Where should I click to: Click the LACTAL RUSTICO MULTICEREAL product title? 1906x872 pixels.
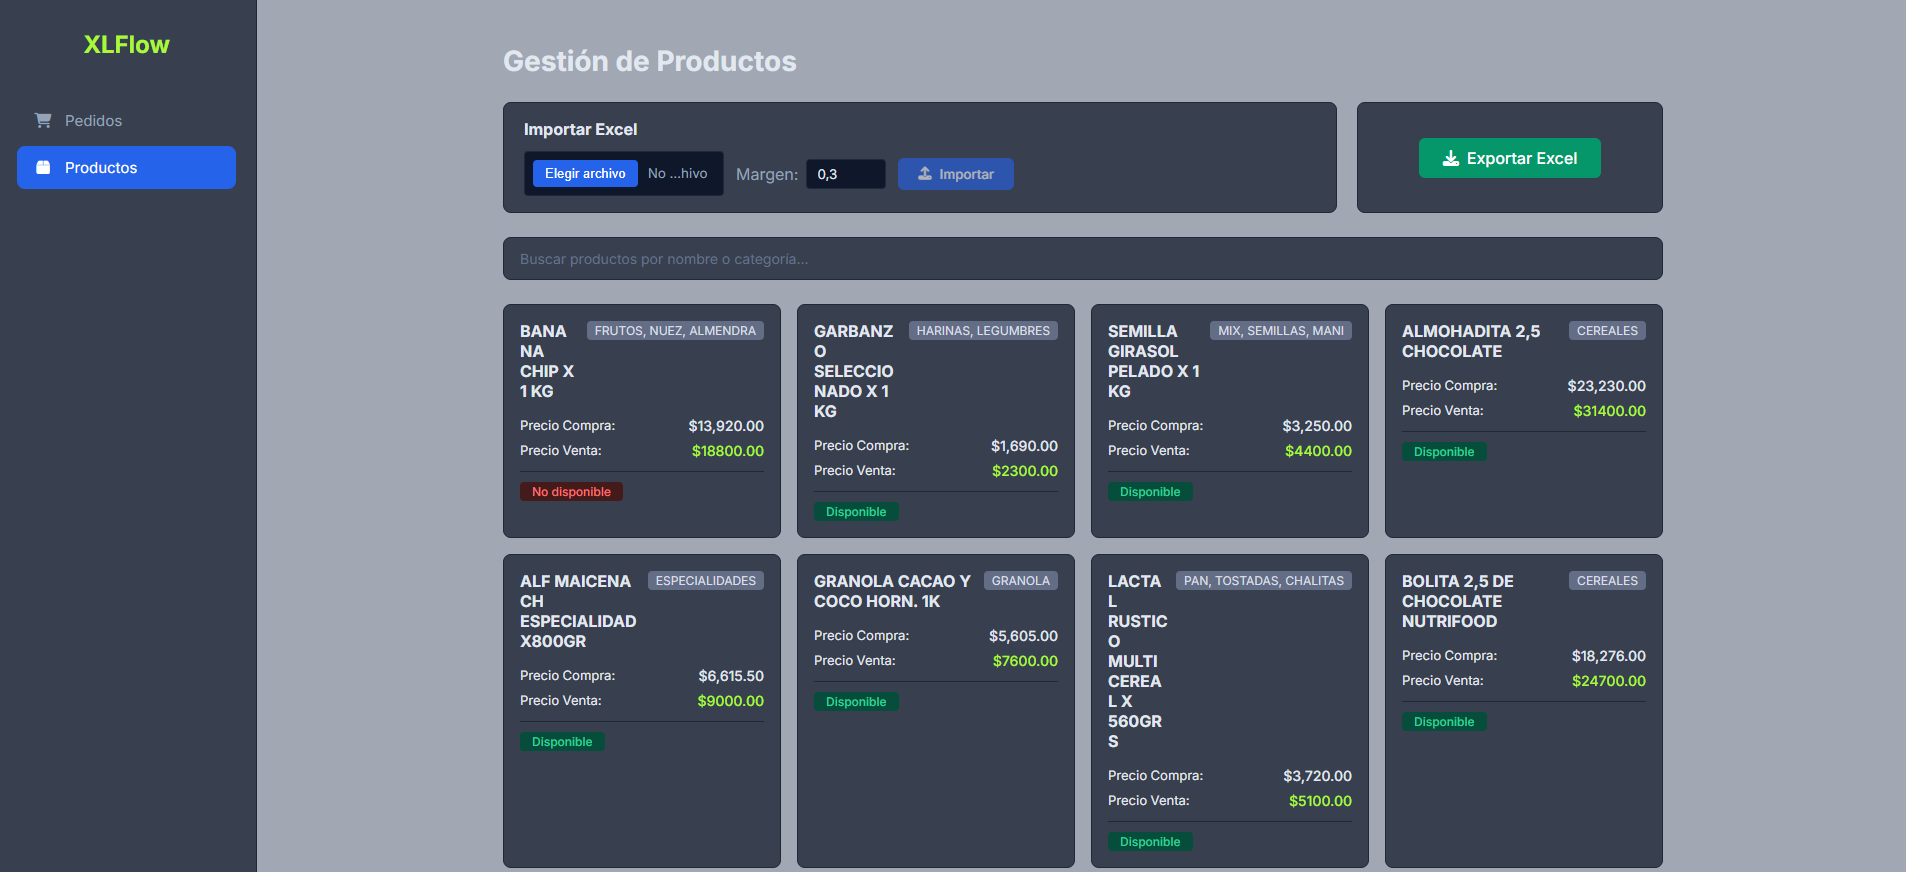[1138, 661]
